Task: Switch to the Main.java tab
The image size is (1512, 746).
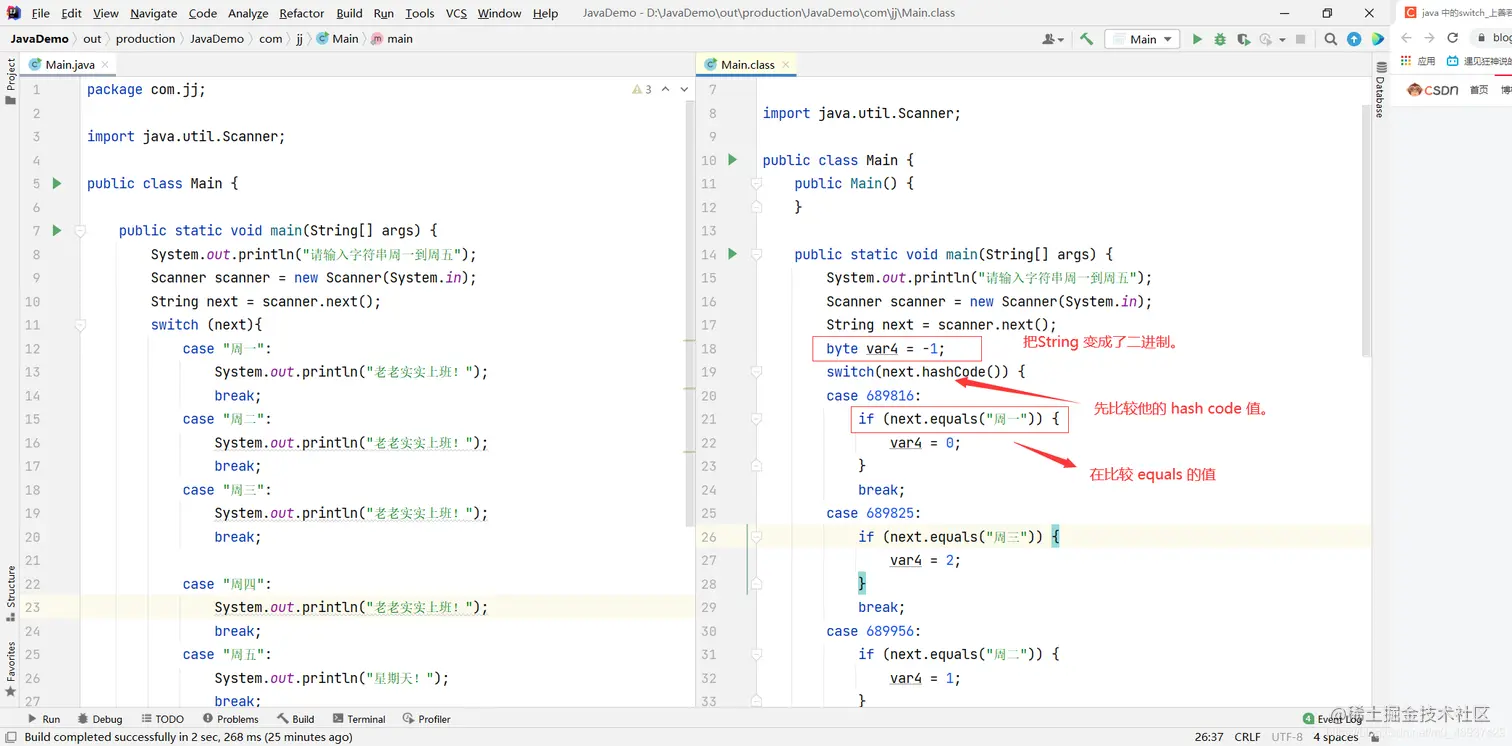Action: point(69,64)
